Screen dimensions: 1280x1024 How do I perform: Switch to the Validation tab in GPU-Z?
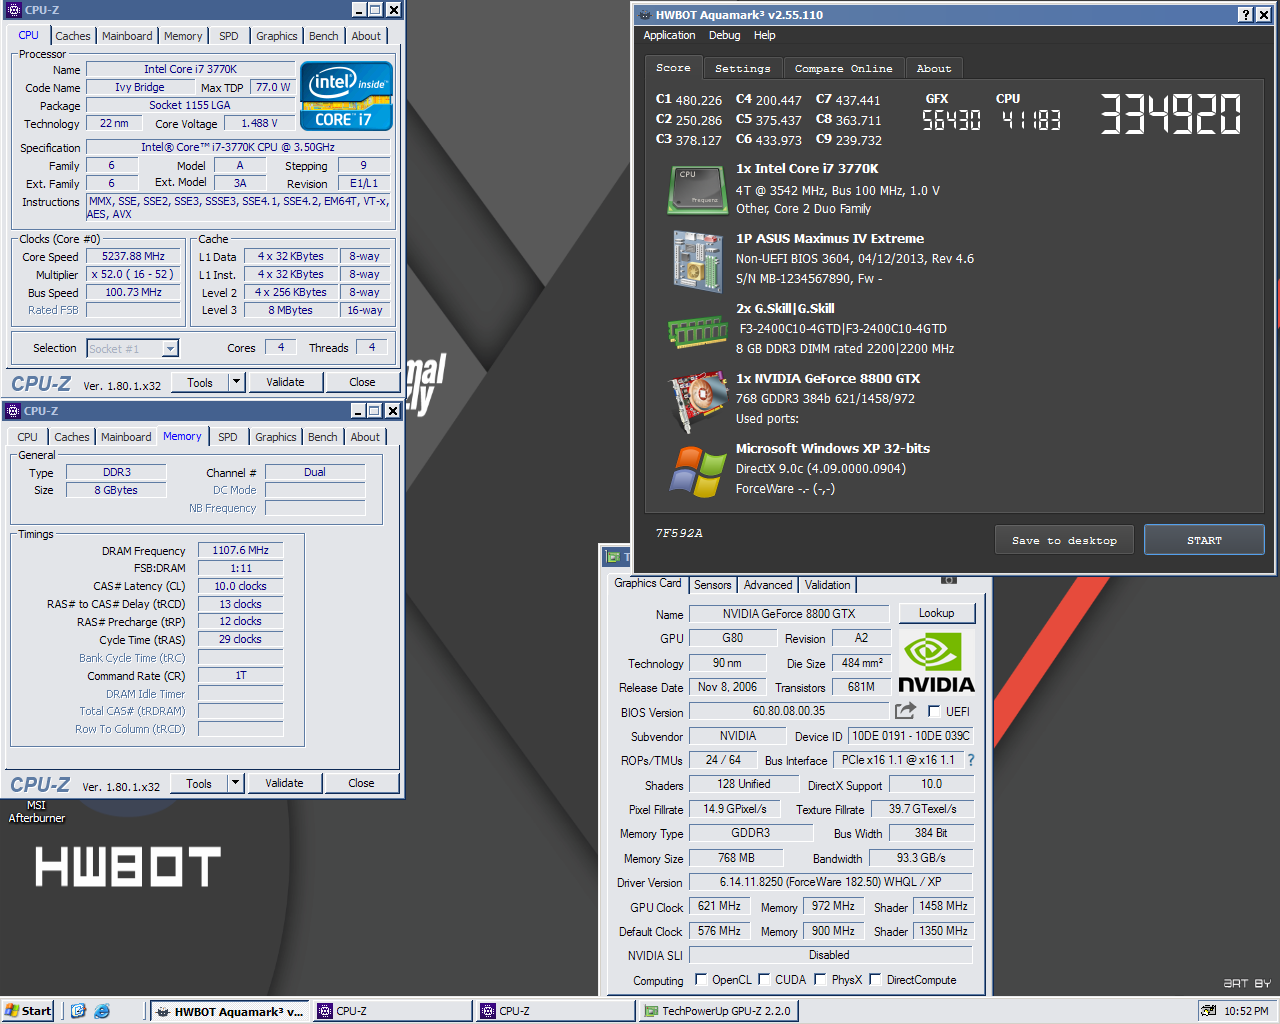pyautogui.click(x=828, y=585)
